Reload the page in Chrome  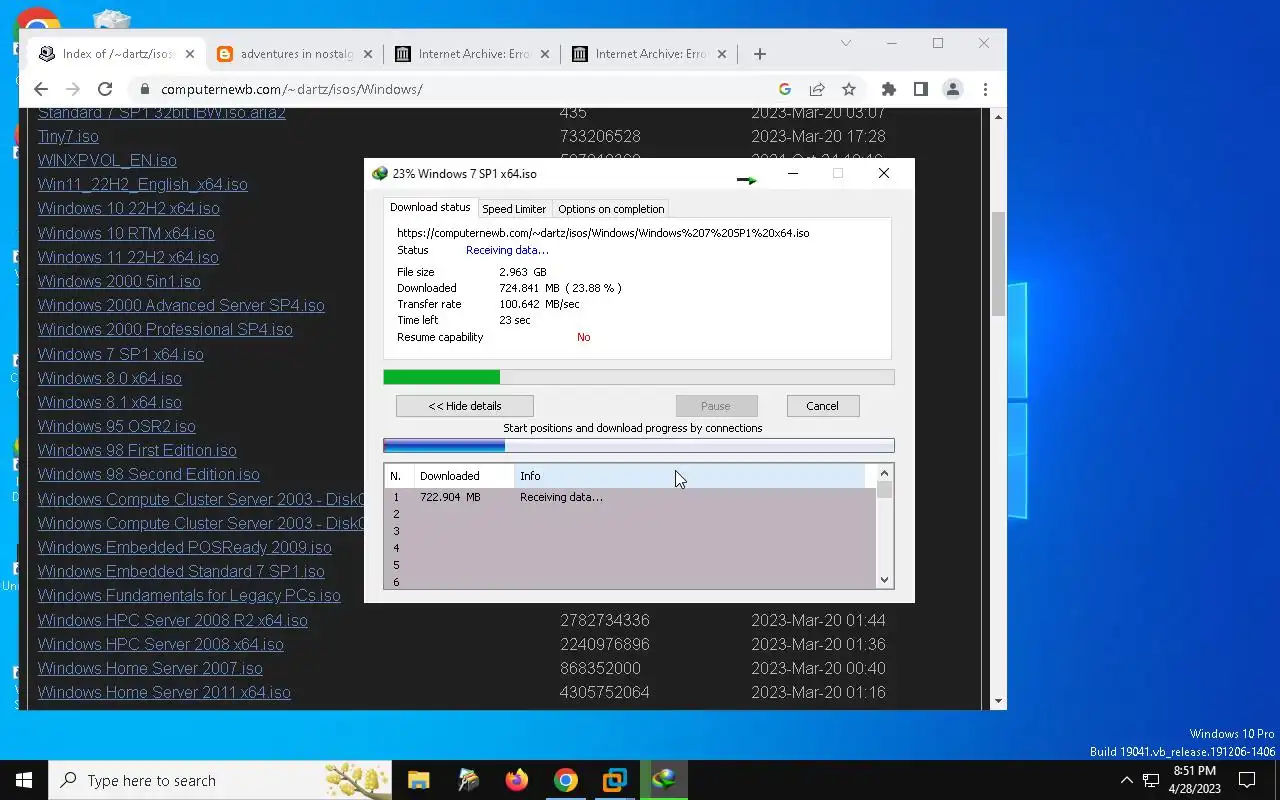click(x=105, y=89)
